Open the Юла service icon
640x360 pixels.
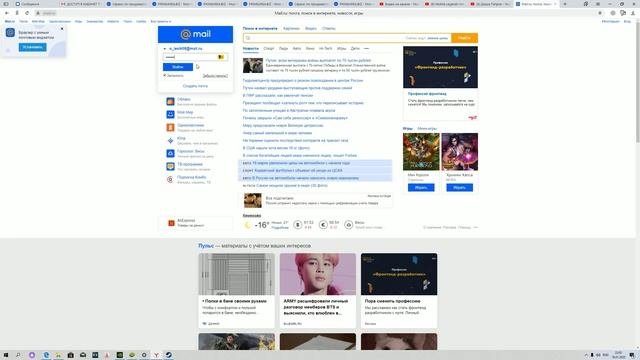pos(170,140)
